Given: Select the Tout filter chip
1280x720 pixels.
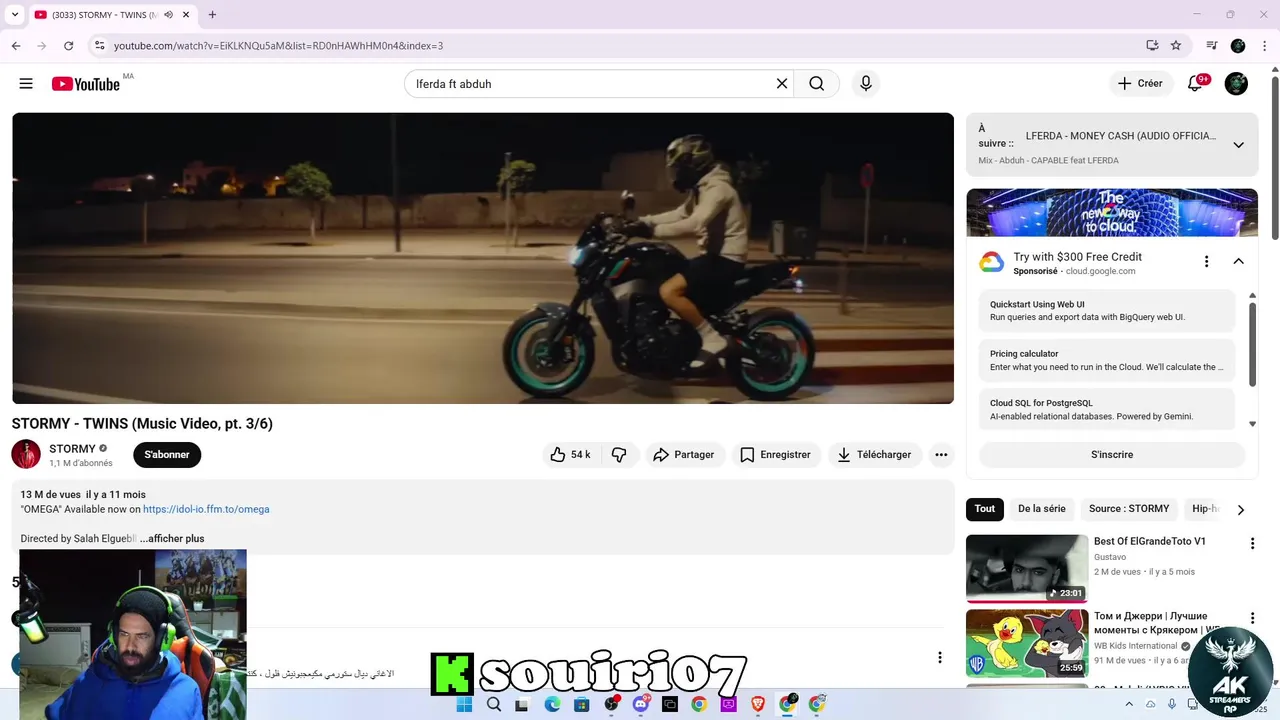Looking at the screenshot, I should [x=985, y=509].
